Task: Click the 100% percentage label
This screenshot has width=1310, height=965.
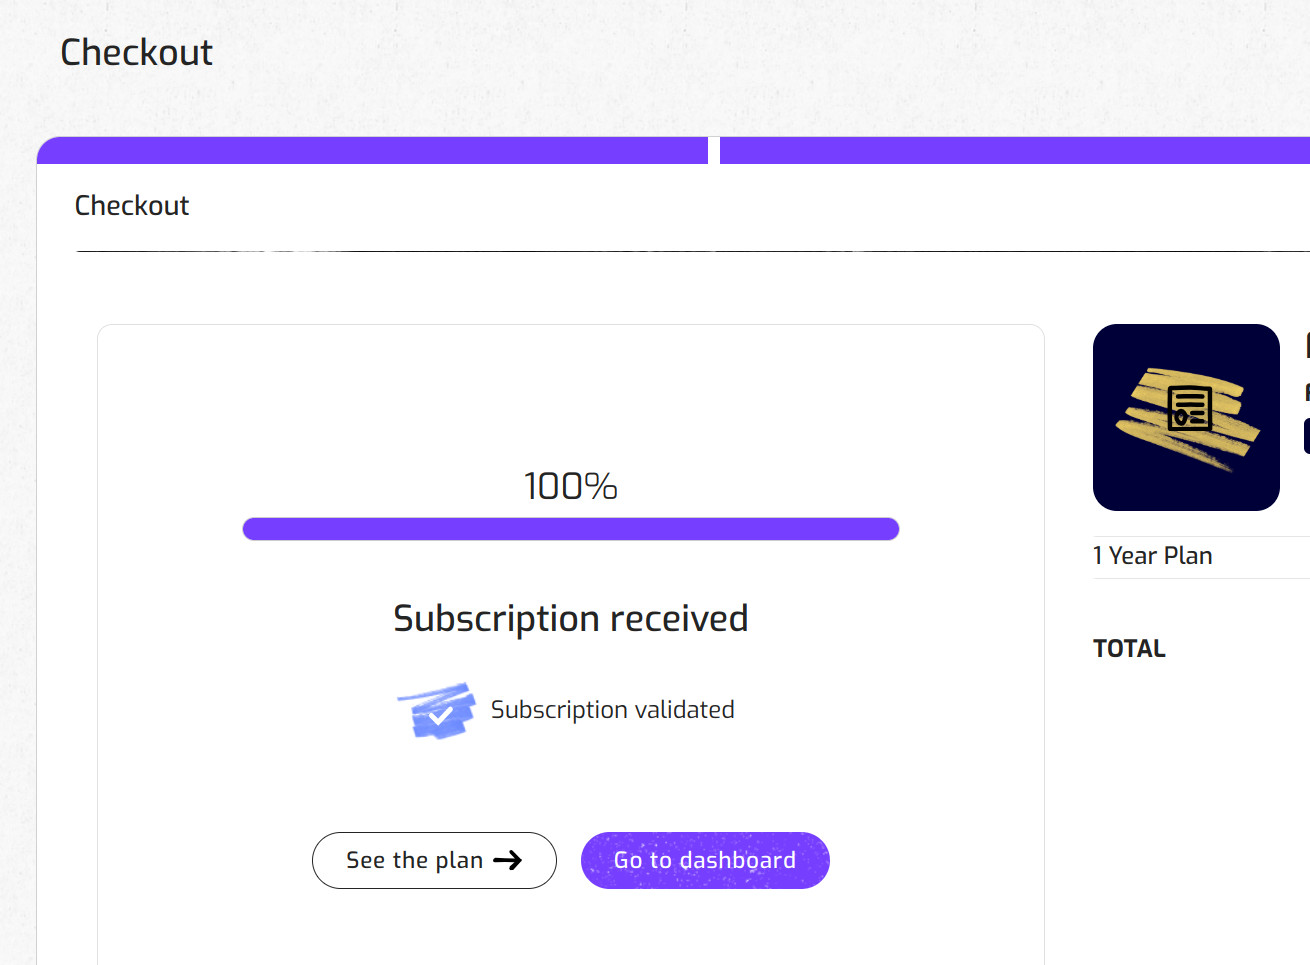Action: click(571, 486)
